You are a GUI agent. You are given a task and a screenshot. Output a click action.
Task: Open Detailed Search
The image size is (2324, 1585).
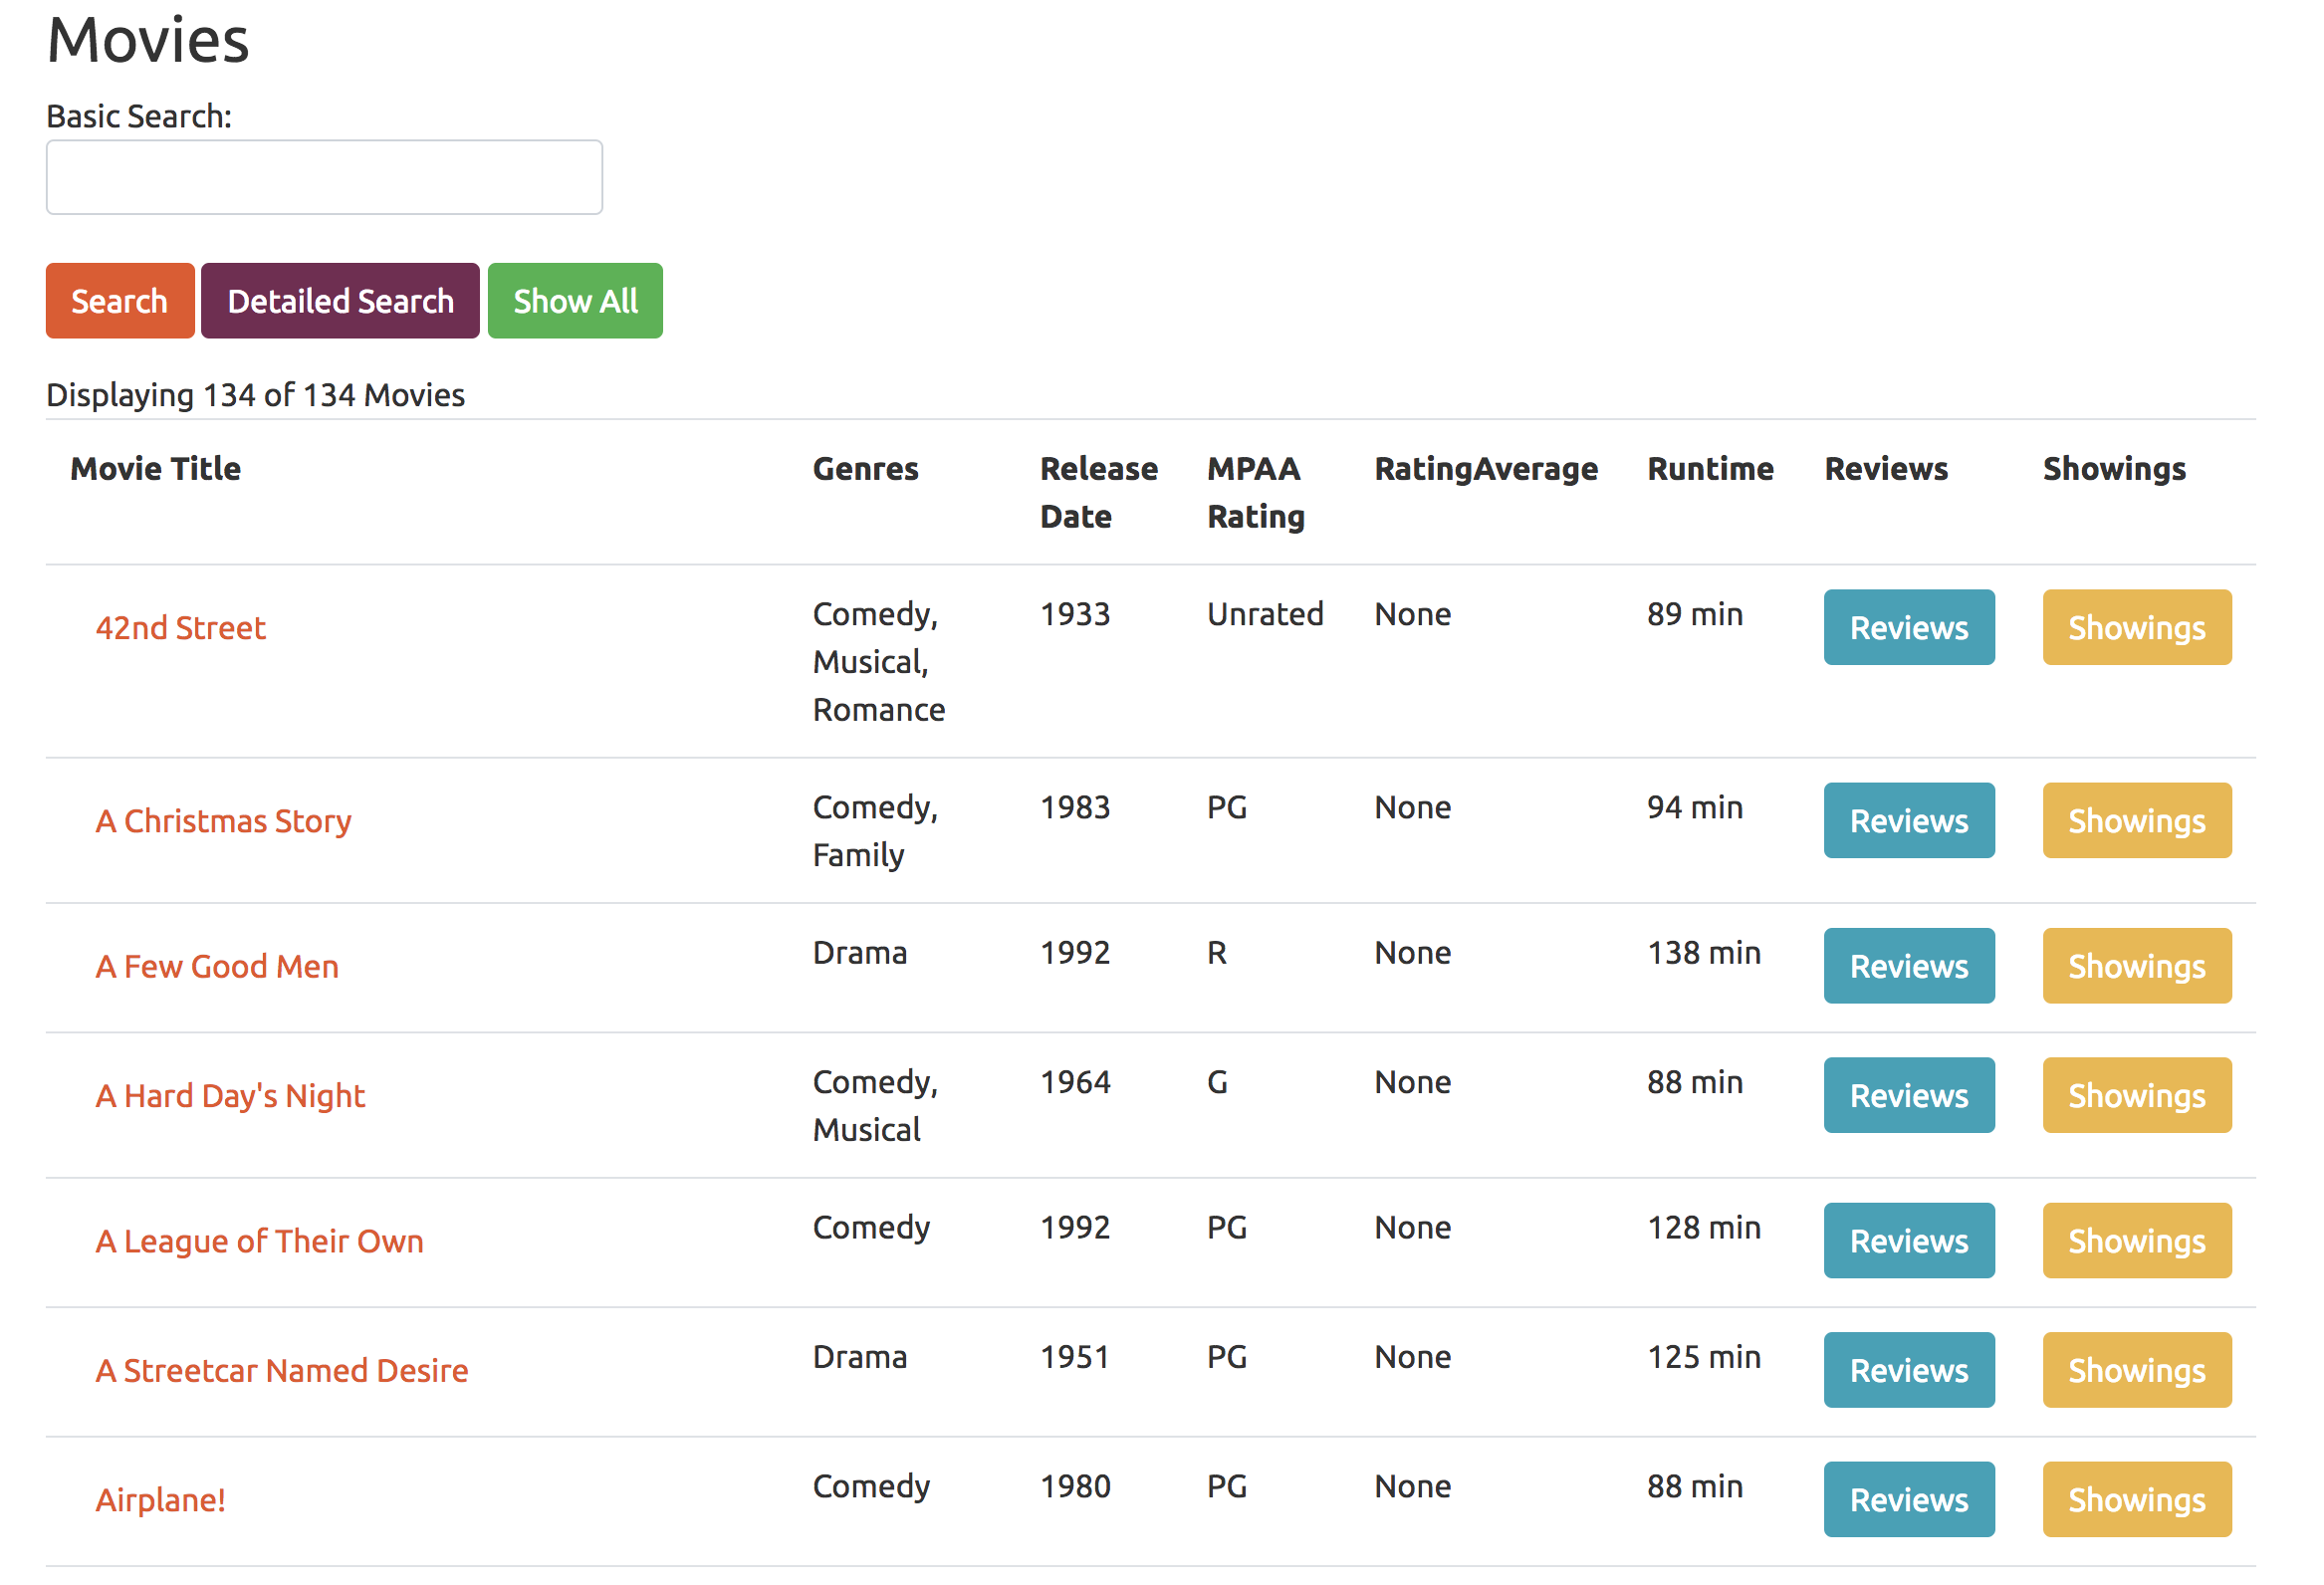pos(340,301)
